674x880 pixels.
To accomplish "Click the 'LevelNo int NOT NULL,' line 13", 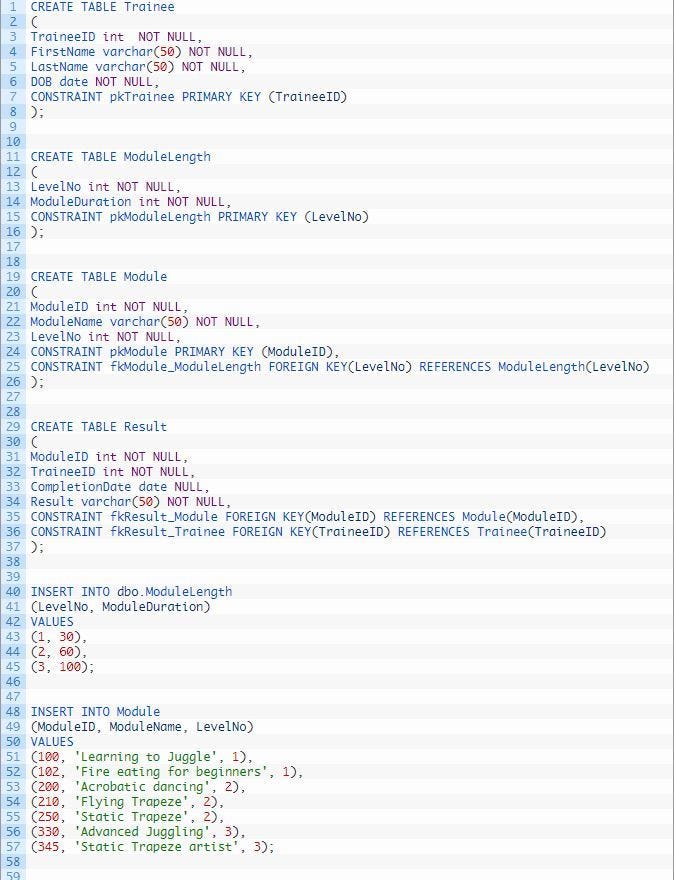I will (106, 187).
